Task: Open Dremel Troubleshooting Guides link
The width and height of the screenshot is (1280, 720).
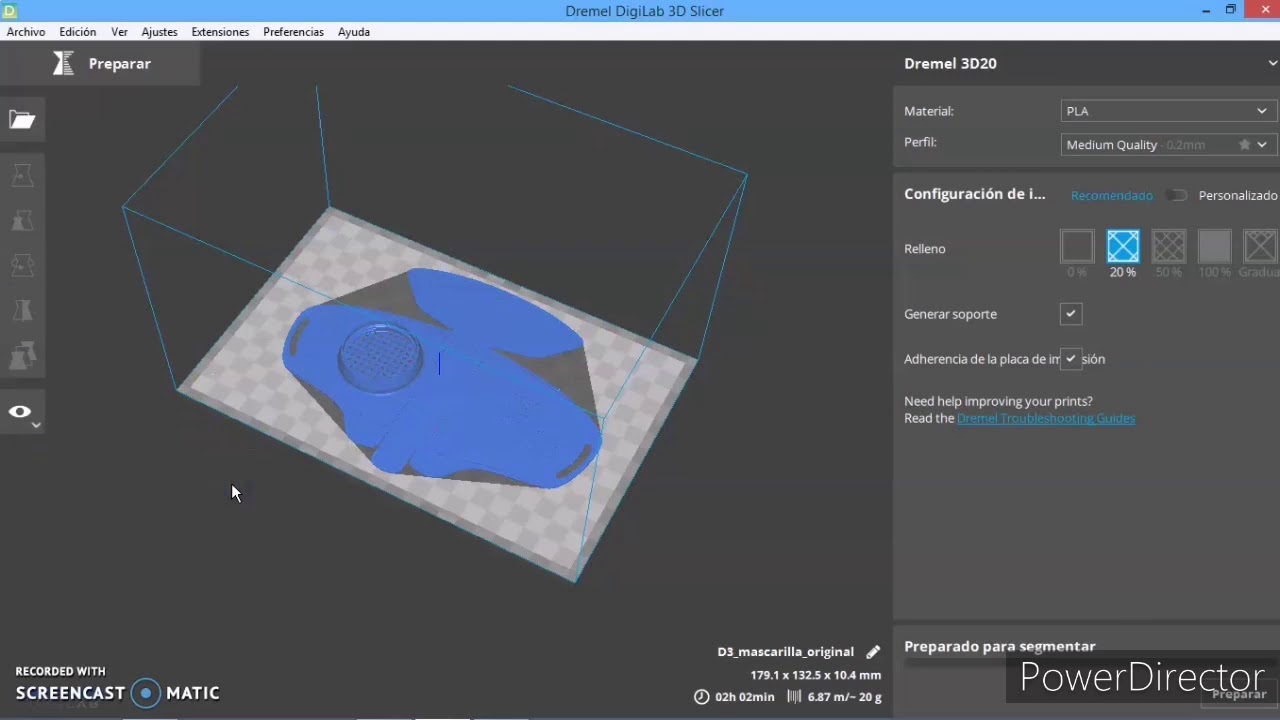Action: 1046,418
